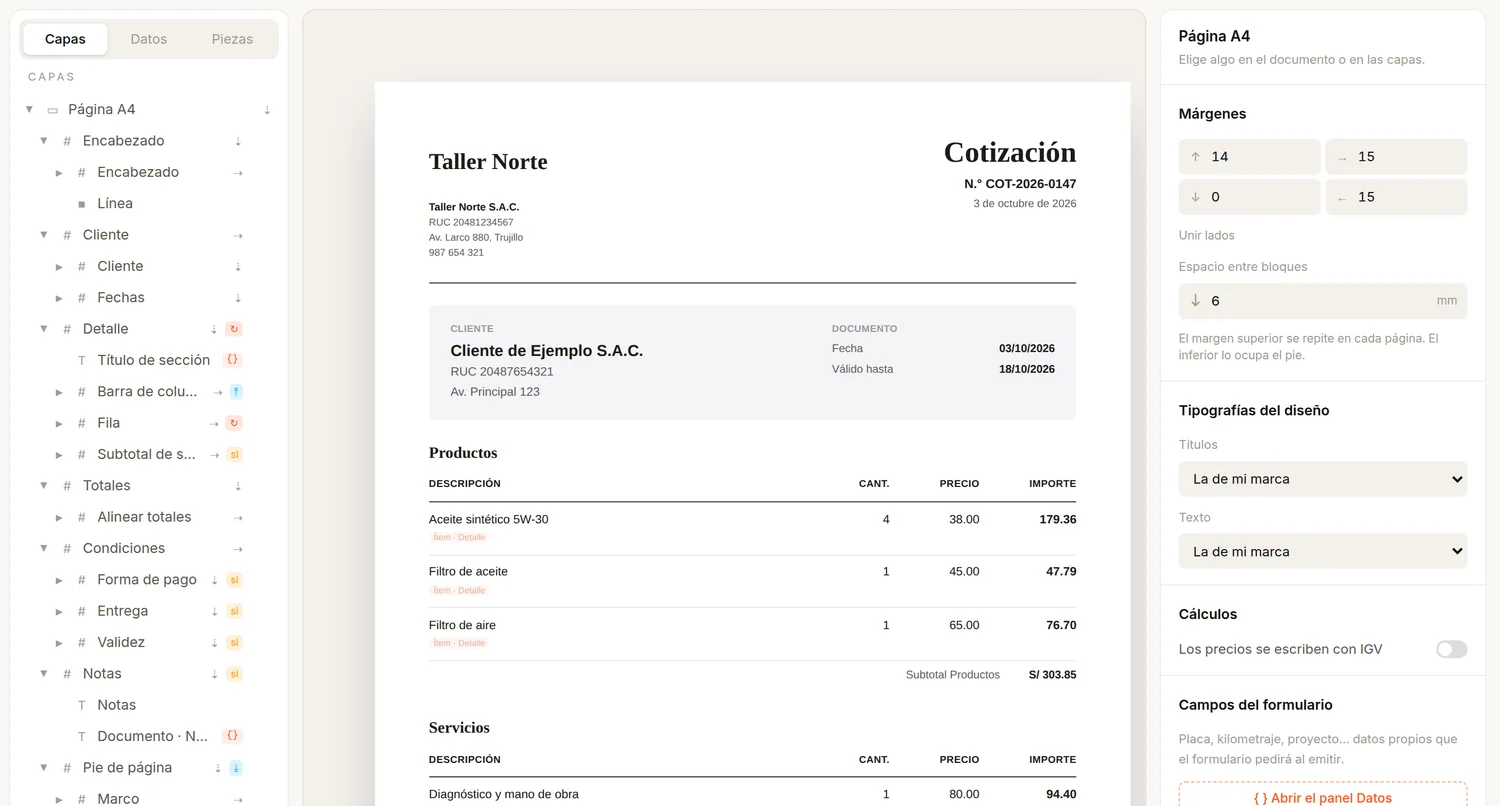Viewport: 1500px width, 806px height.
Task: Click the braces badge on the Documento text layer
Action: 232,736
